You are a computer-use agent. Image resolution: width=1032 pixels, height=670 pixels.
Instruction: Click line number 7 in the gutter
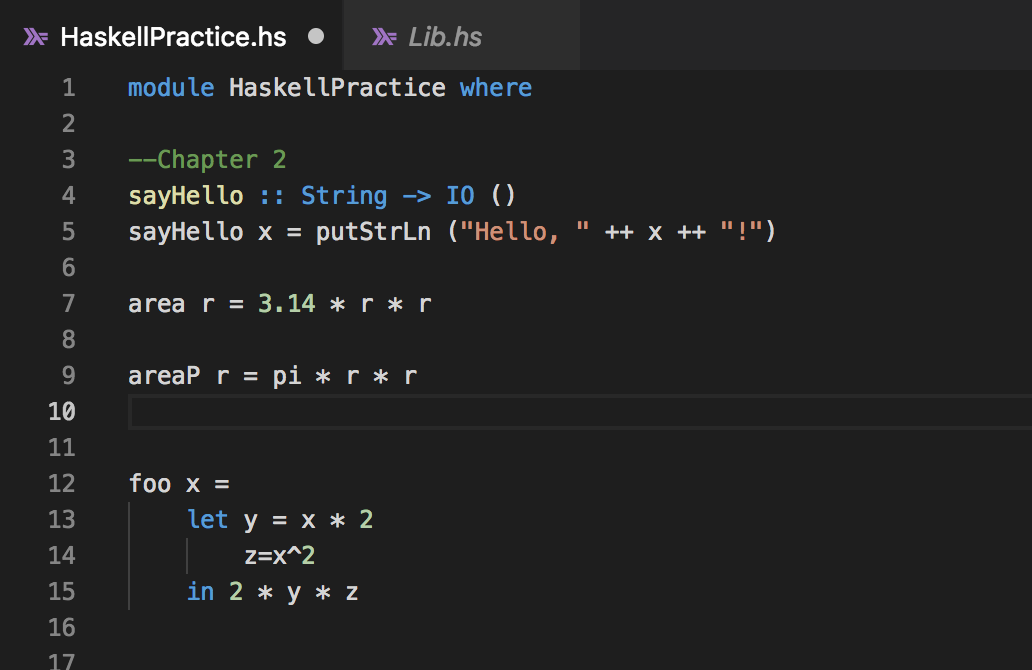[x=68, y=304]
